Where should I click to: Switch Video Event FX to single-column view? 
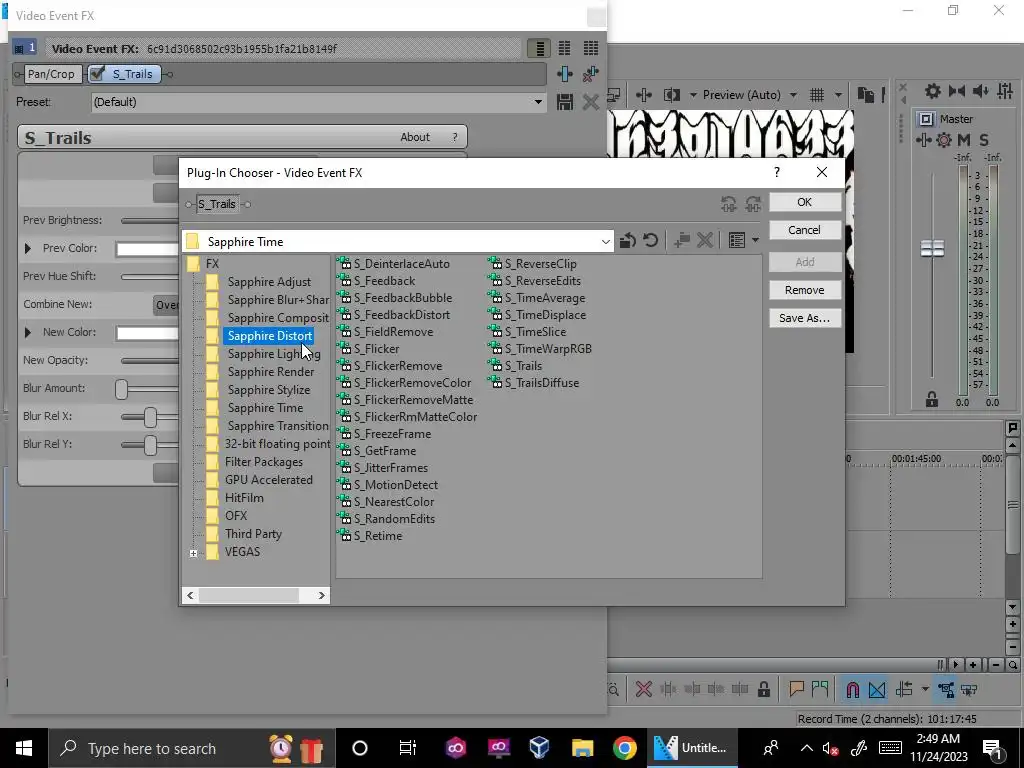point(539,48)
